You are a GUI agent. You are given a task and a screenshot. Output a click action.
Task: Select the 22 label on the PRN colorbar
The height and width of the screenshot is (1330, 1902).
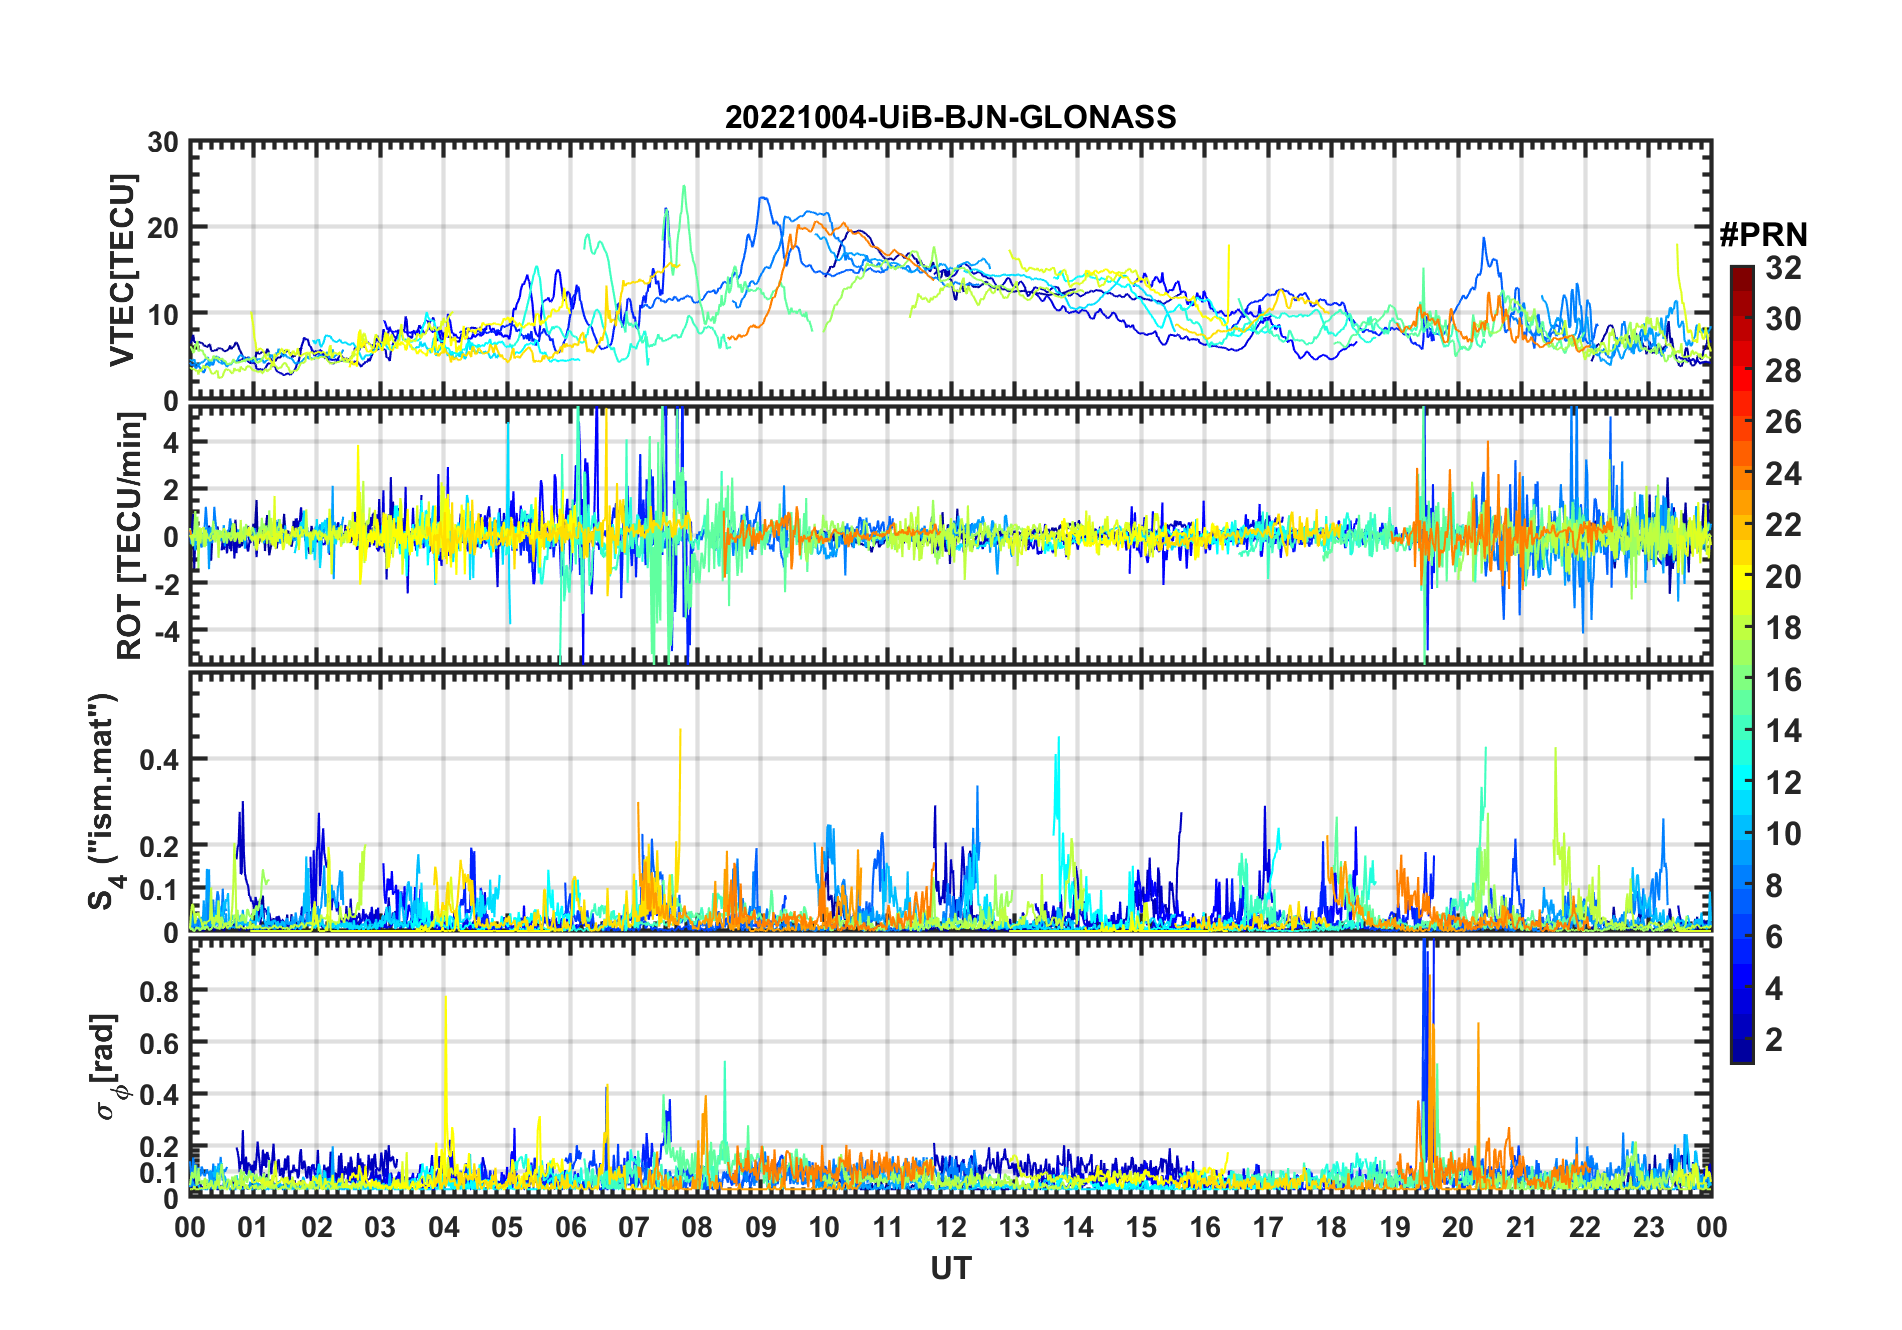coord(1784,525)
